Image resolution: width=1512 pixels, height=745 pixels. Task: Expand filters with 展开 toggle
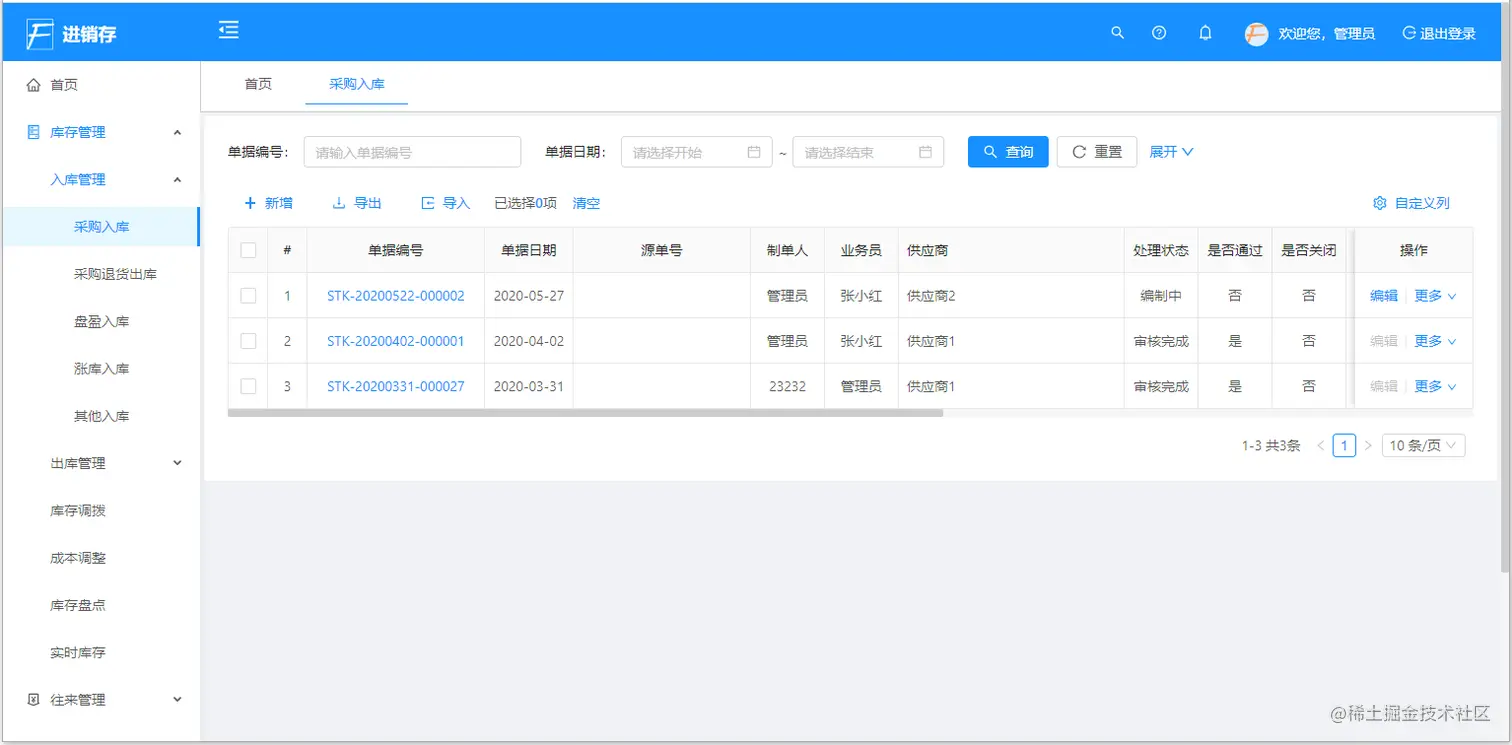point(1171,152)
